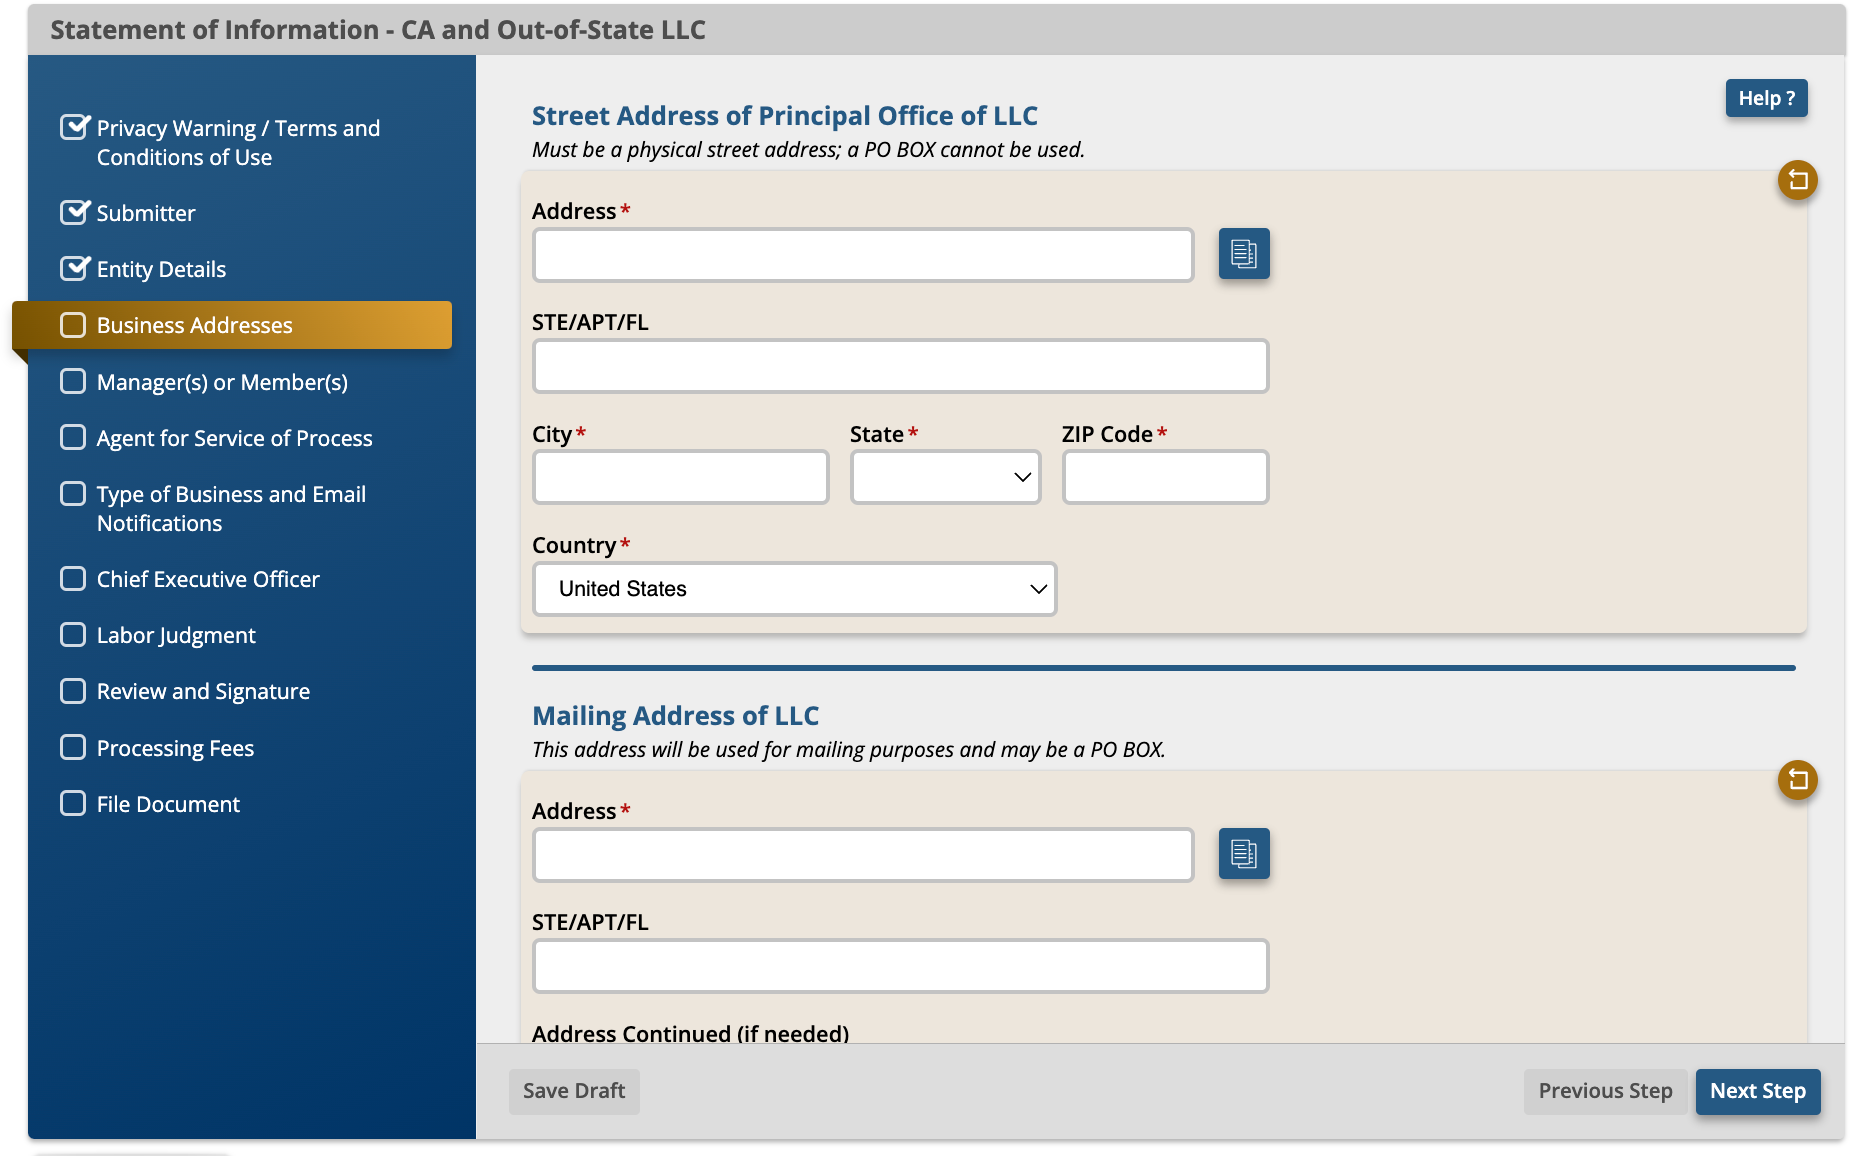
Task: Click the Next Step button
Action: pos(1758,1091)
